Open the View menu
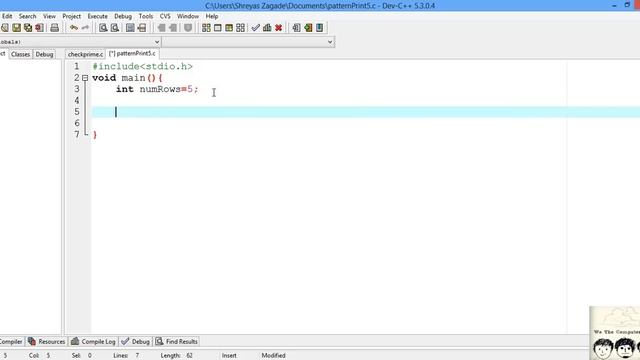The height and width of the screenshot is (360, 640). (49, 16)
